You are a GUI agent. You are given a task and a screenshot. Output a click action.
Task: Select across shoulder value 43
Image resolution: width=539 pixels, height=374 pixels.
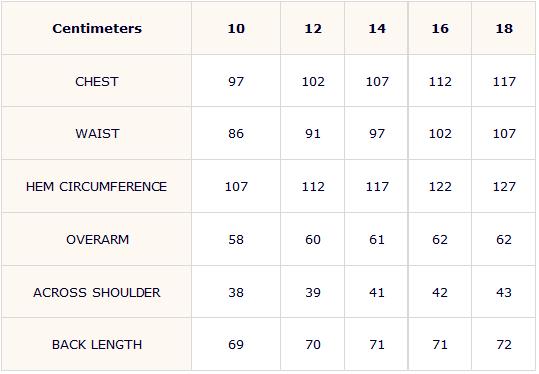pyautogui.click(x=504, y=293)
